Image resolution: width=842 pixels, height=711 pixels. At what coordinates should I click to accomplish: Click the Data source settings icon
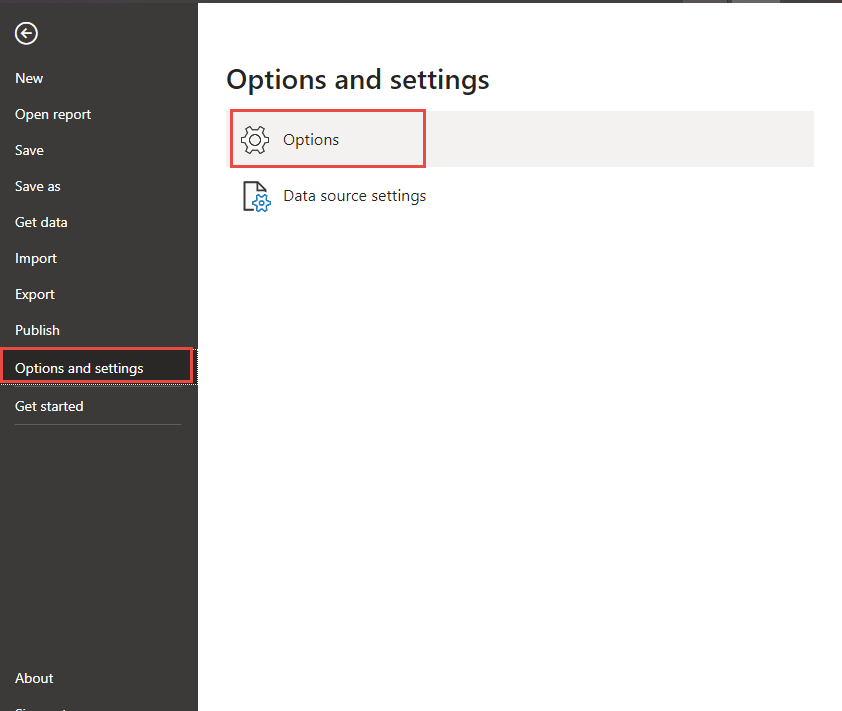pyautogui.click(x=255, y=196)
